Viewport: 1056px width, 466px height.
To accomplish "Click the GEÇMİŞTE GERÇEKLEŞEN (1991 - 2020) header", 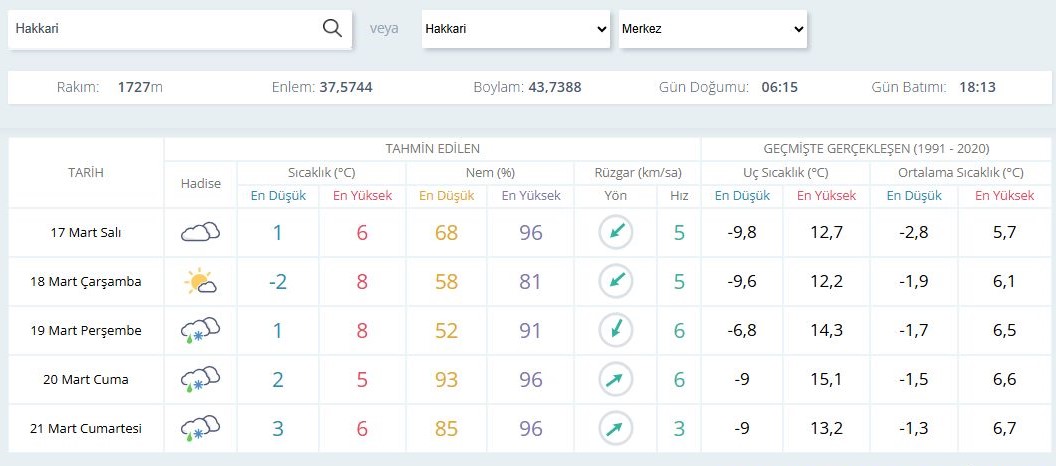I will (877, 148).
